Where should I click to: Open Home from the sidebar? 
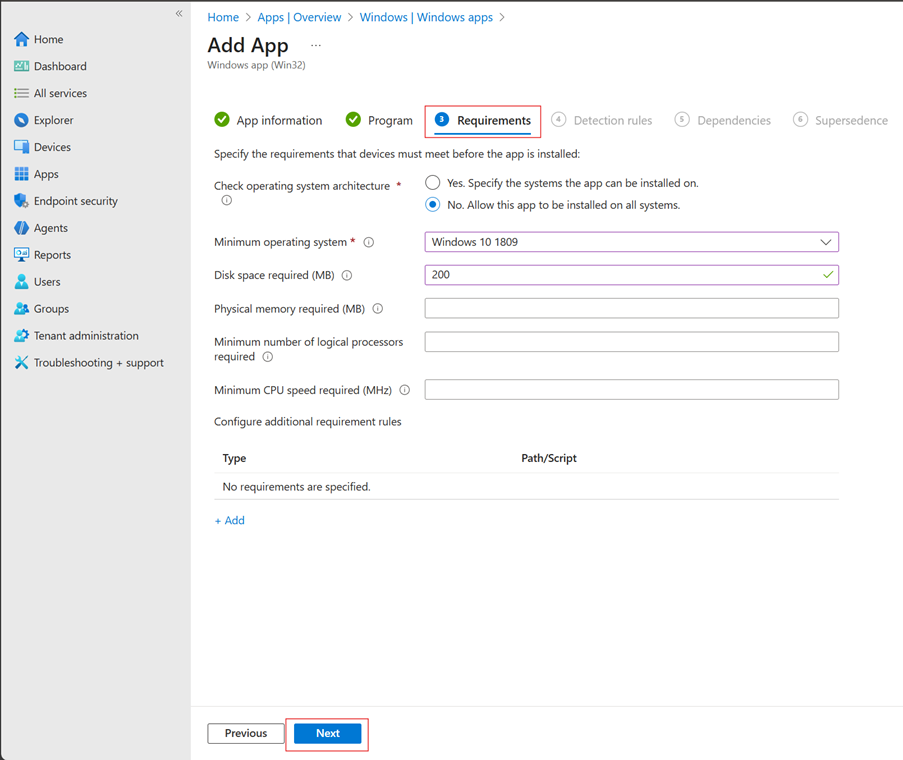[45, 39]
